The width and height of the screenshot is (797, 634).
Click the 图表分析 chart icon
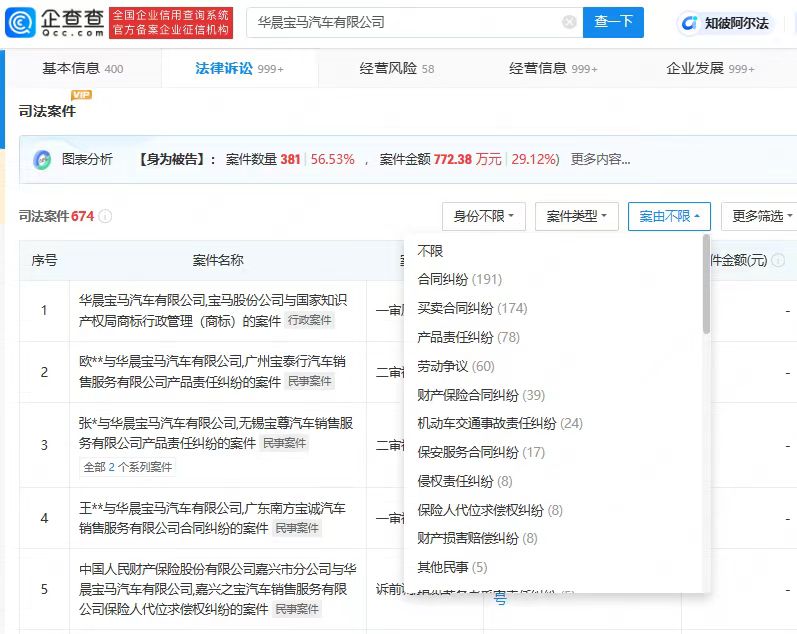tap(42, 160)
